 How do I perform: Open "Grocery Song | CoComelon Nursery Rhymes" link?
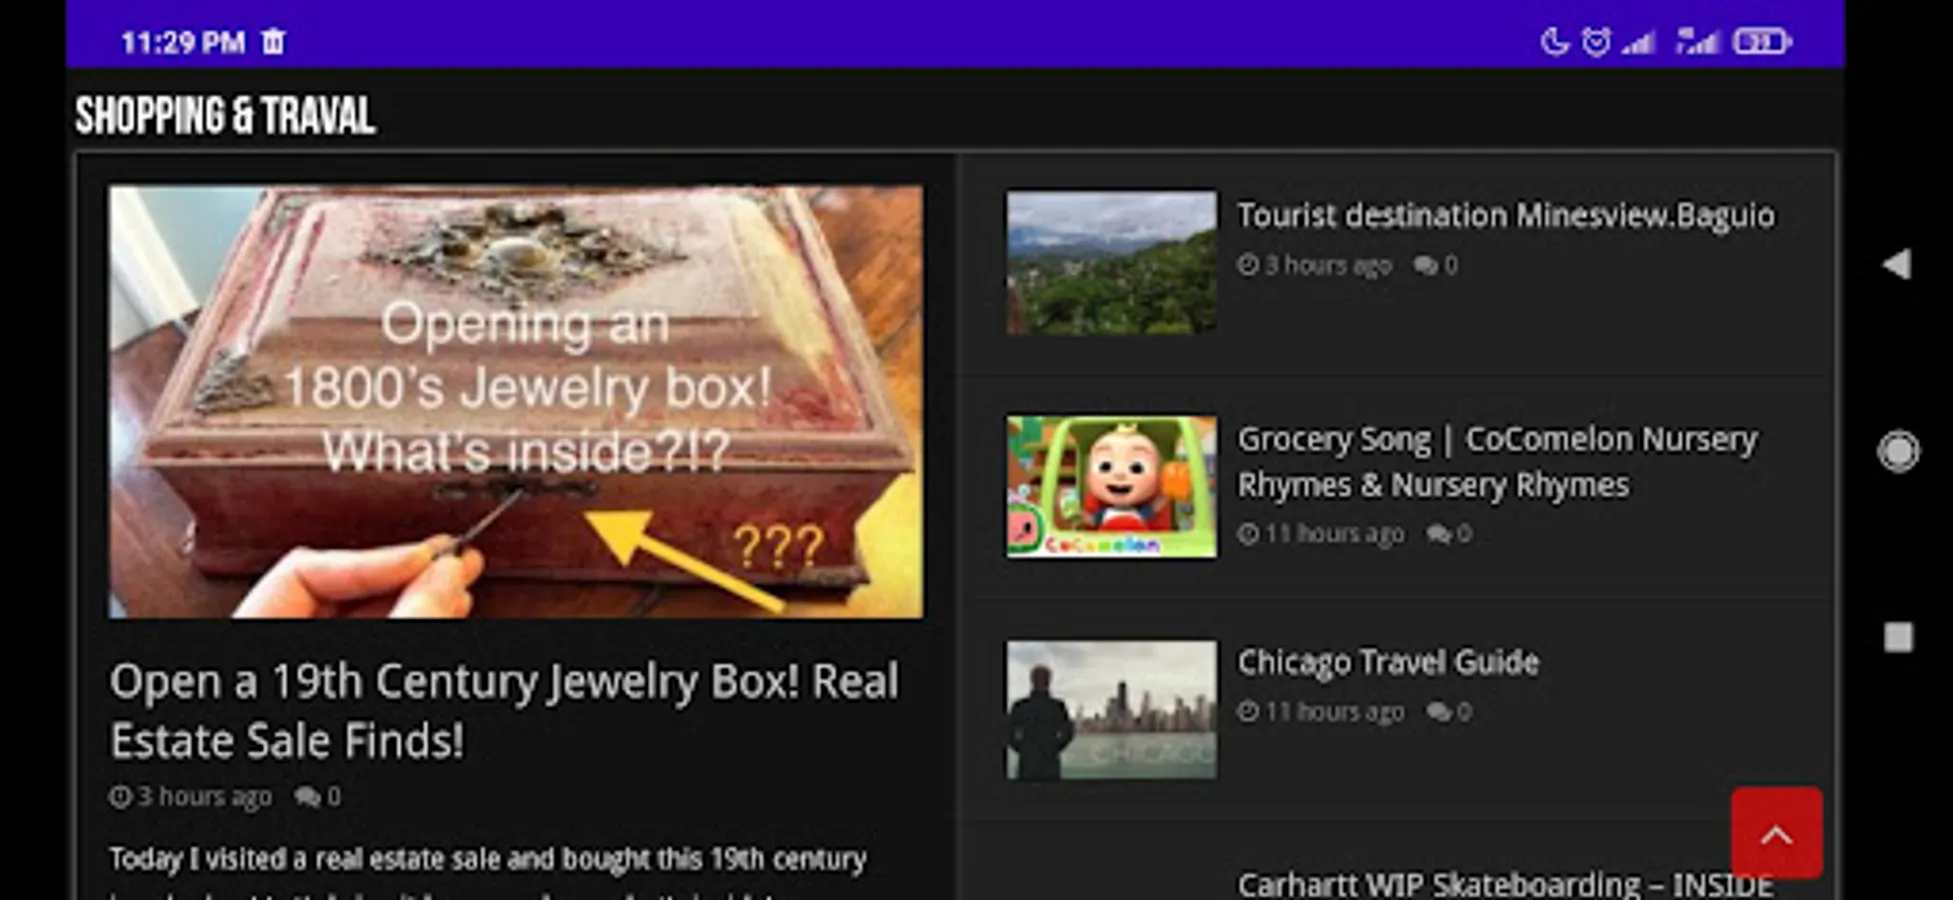point(1497,462)
